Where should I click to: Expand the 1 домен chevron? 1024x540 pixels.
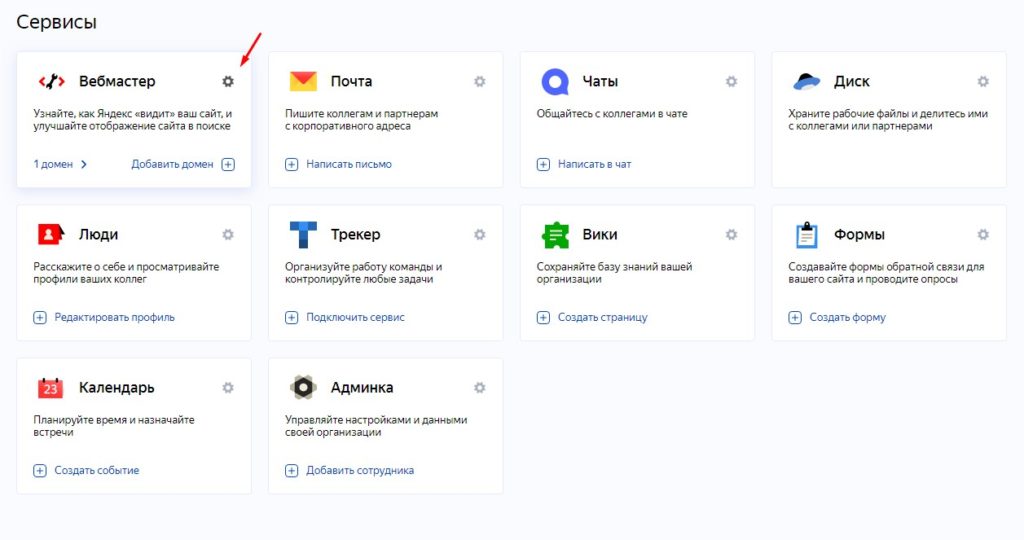(x=84, y=165)
